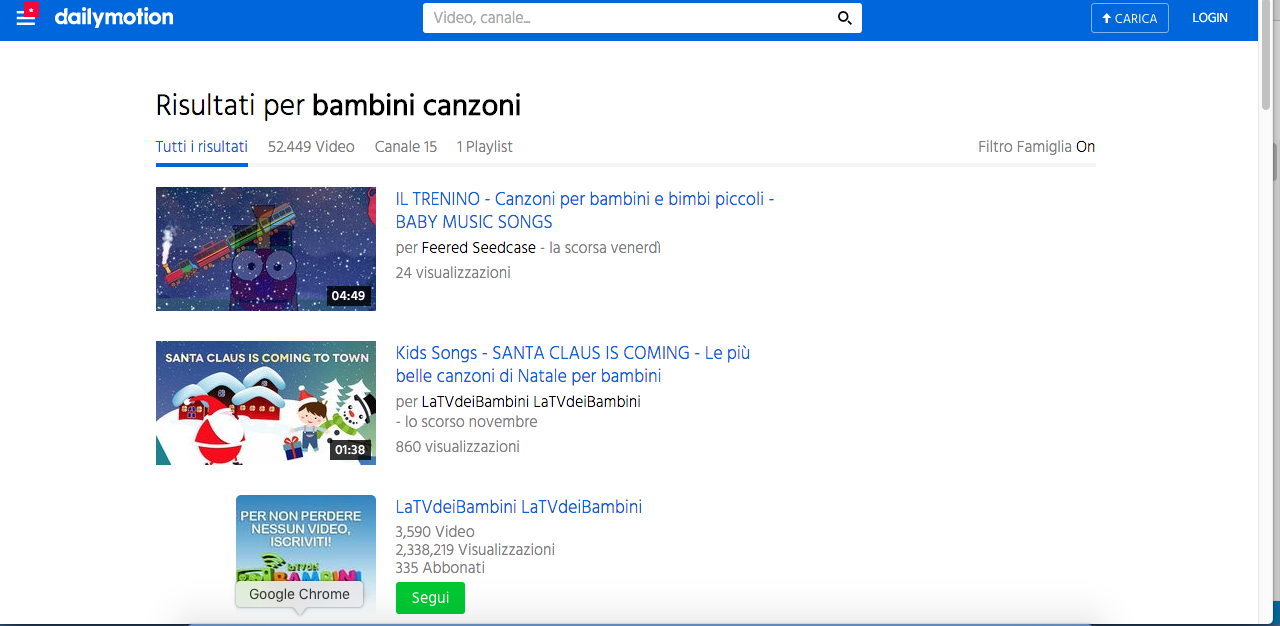Click the LOGIN link
1280x626 pixels.
pyautogui.click(x=1209, y=18)
